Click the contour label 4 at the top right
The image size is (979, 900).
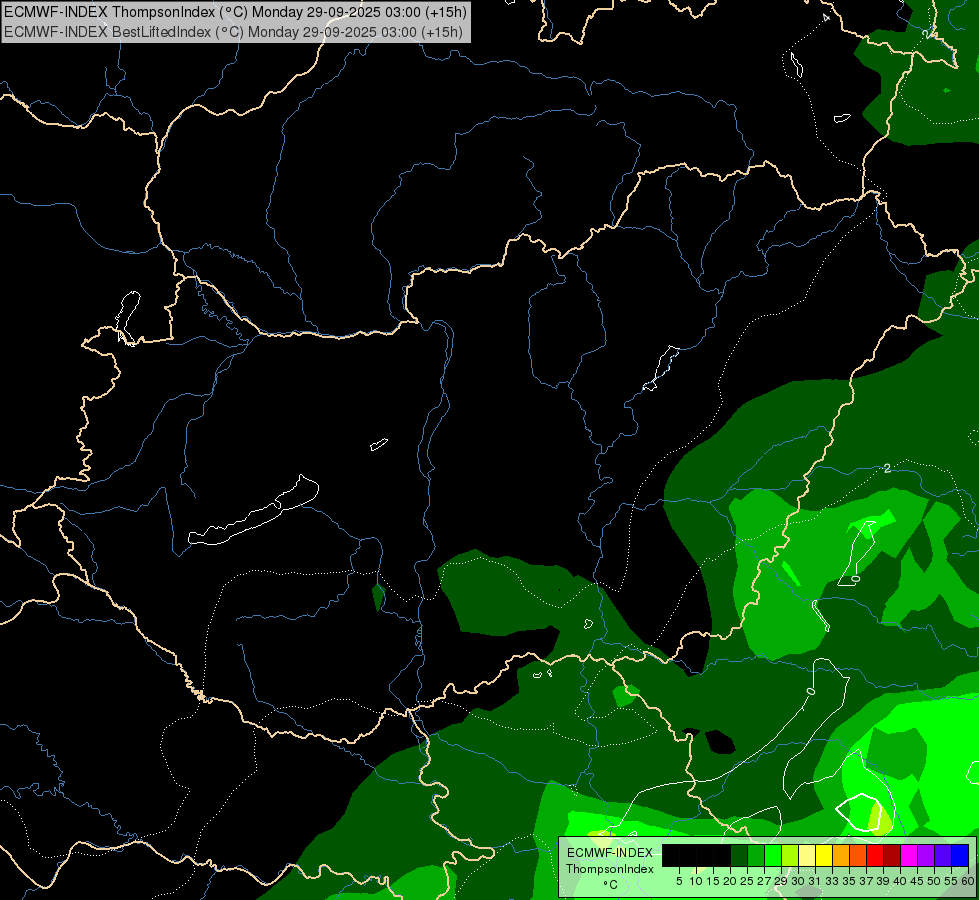click(826, 18)
